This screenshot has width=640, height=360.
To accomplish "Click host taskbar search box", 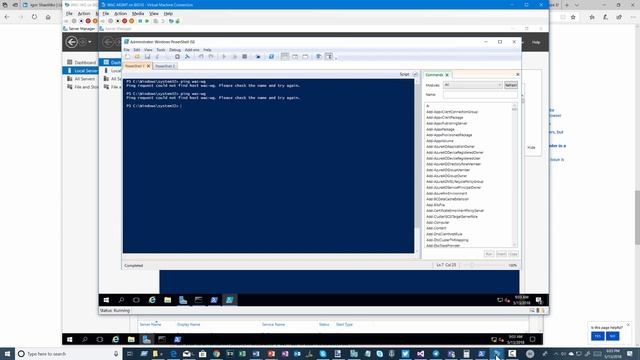I will 69,354.
